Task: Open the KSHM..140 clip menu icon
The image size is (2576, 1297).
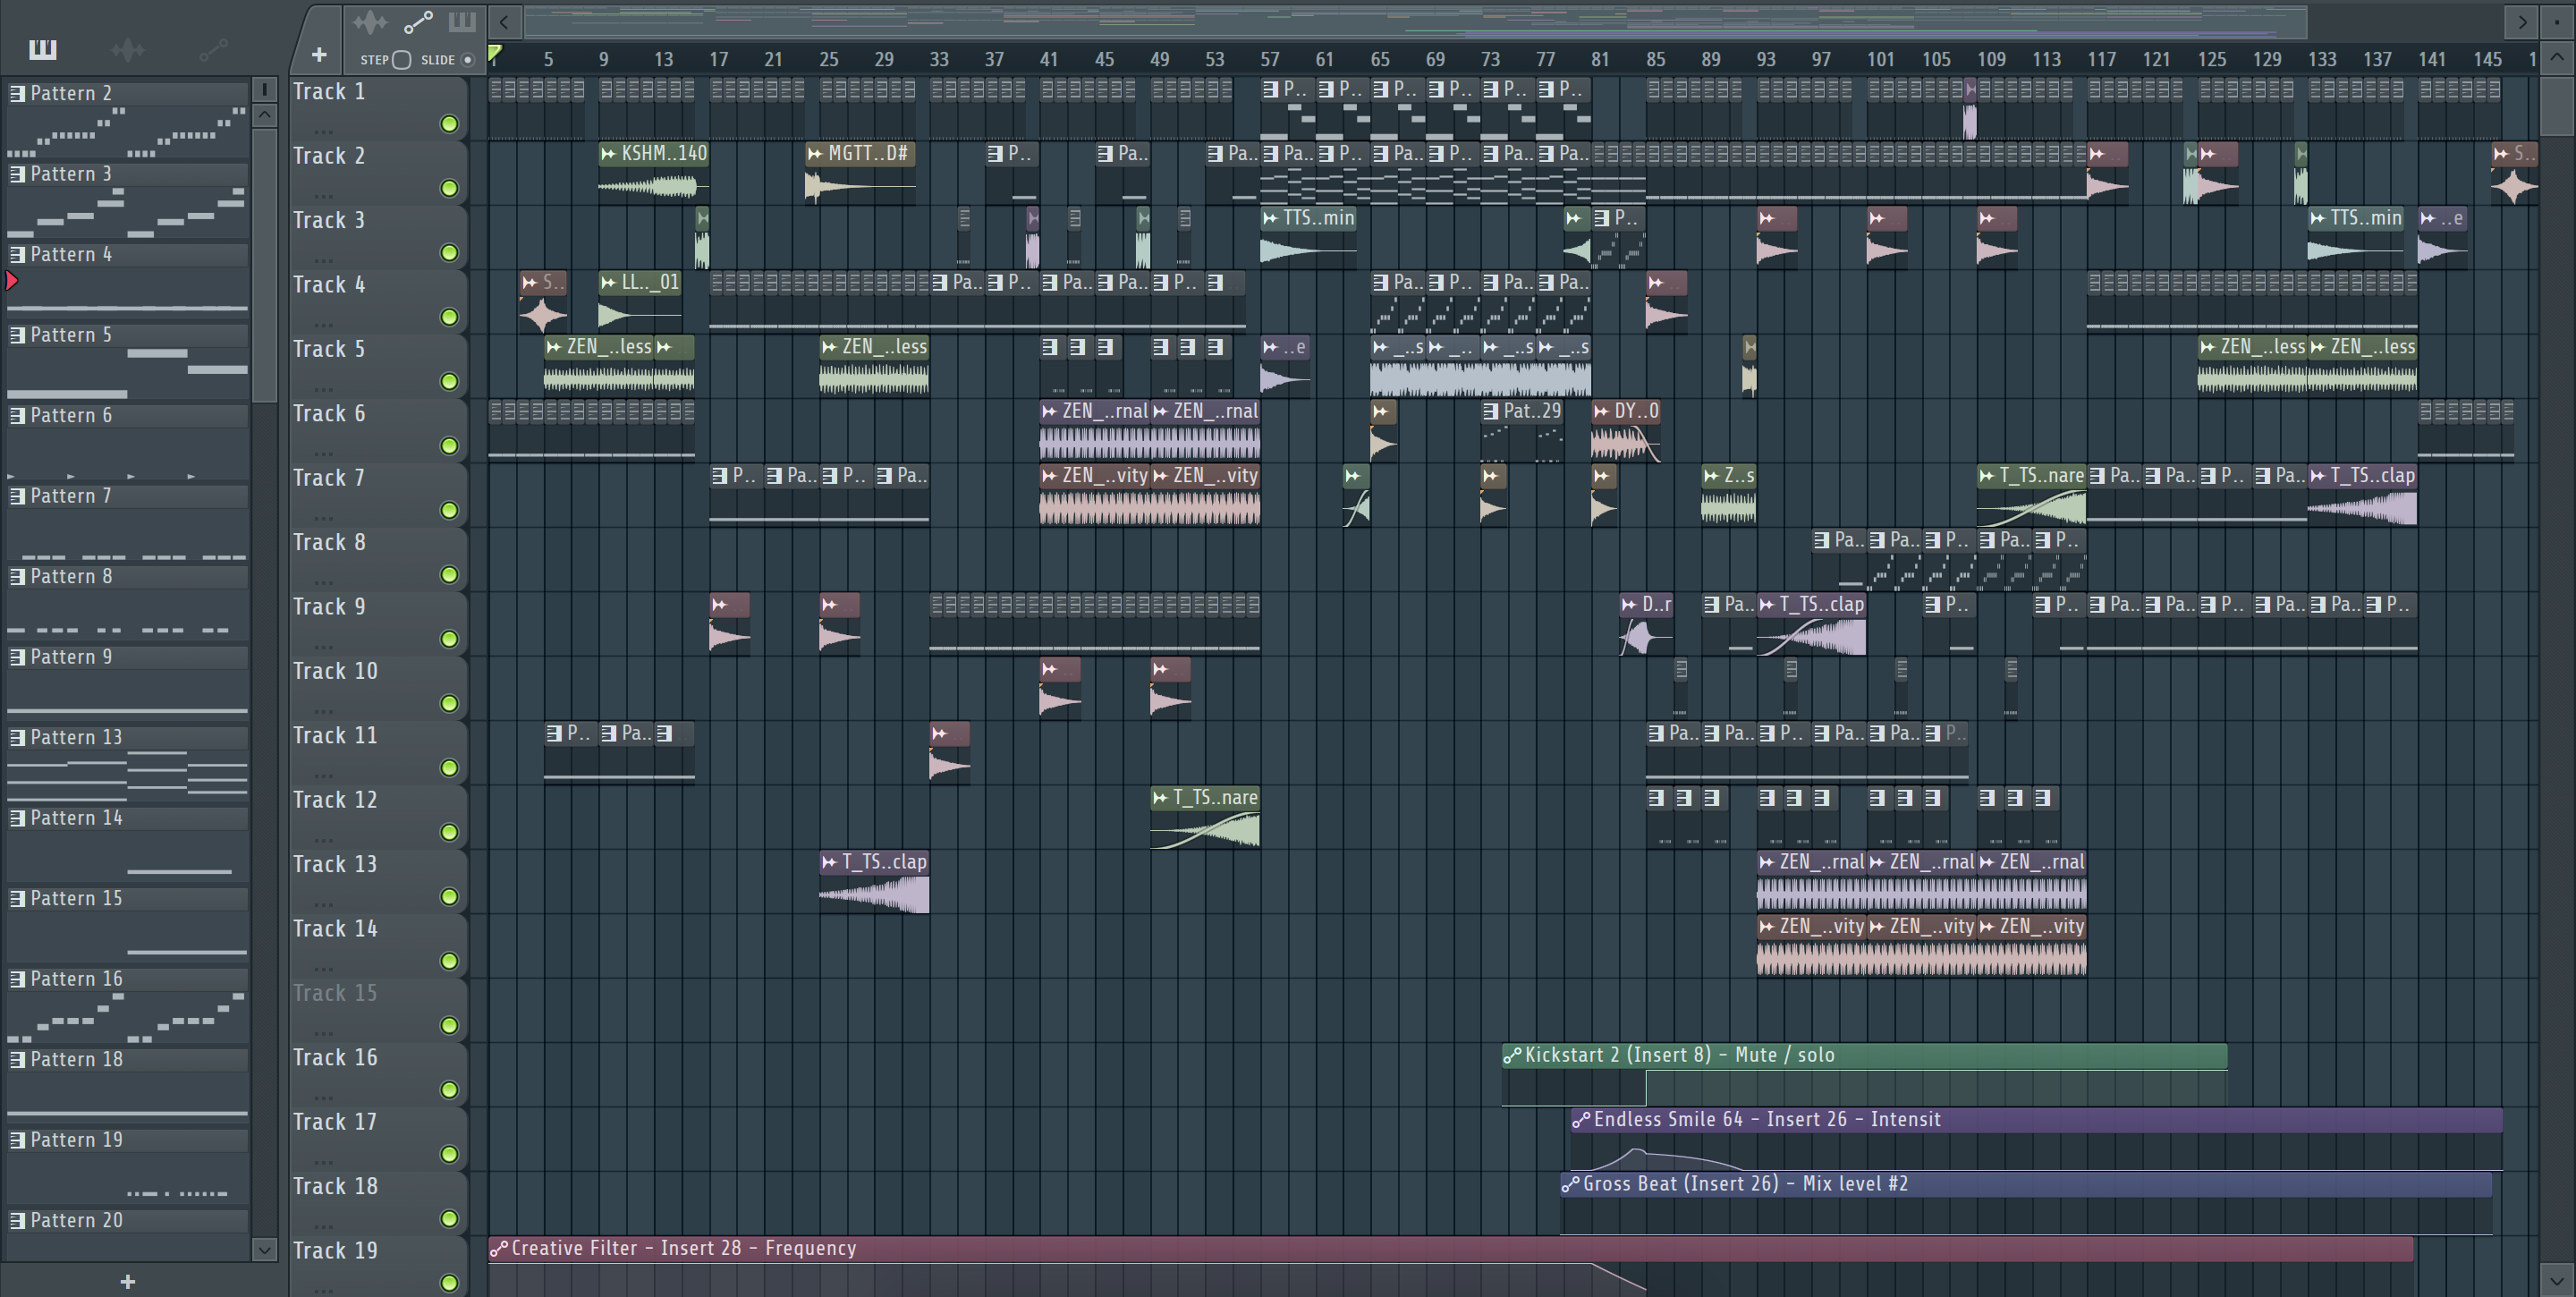Action: 608,153
